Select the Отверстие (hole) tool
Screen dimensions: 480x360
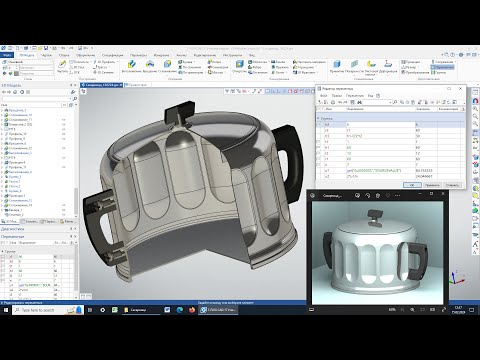pyautogui.click(x=239, y=66)
